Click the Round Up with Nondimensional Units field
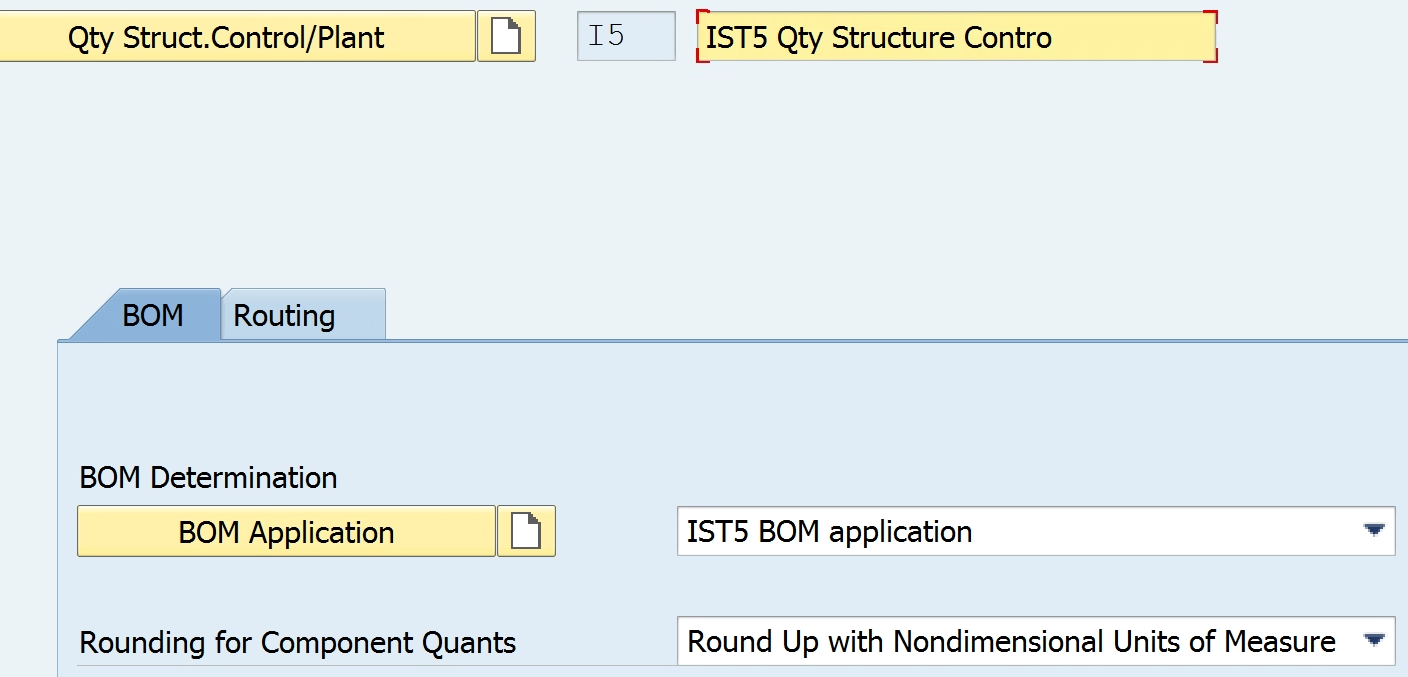Screen dimensions: 1408x677 (x=1036, y=641)
